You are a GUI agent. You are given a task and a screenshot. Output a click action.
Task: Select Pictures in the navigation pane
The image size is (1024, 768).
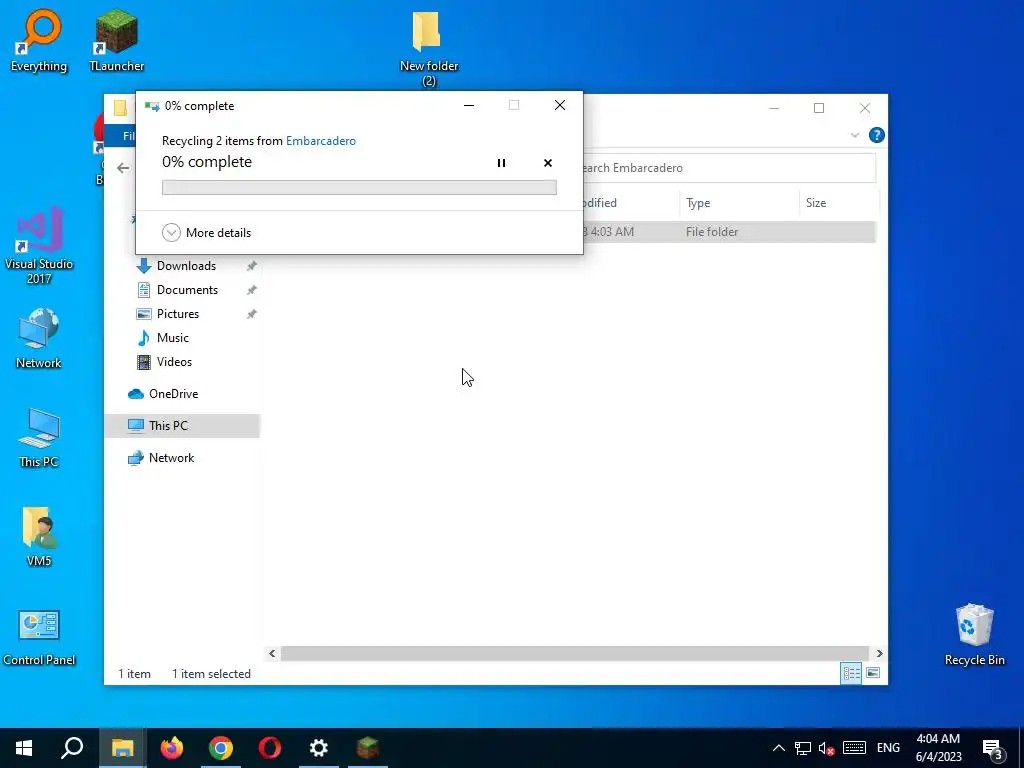click(x=178, y=314)
